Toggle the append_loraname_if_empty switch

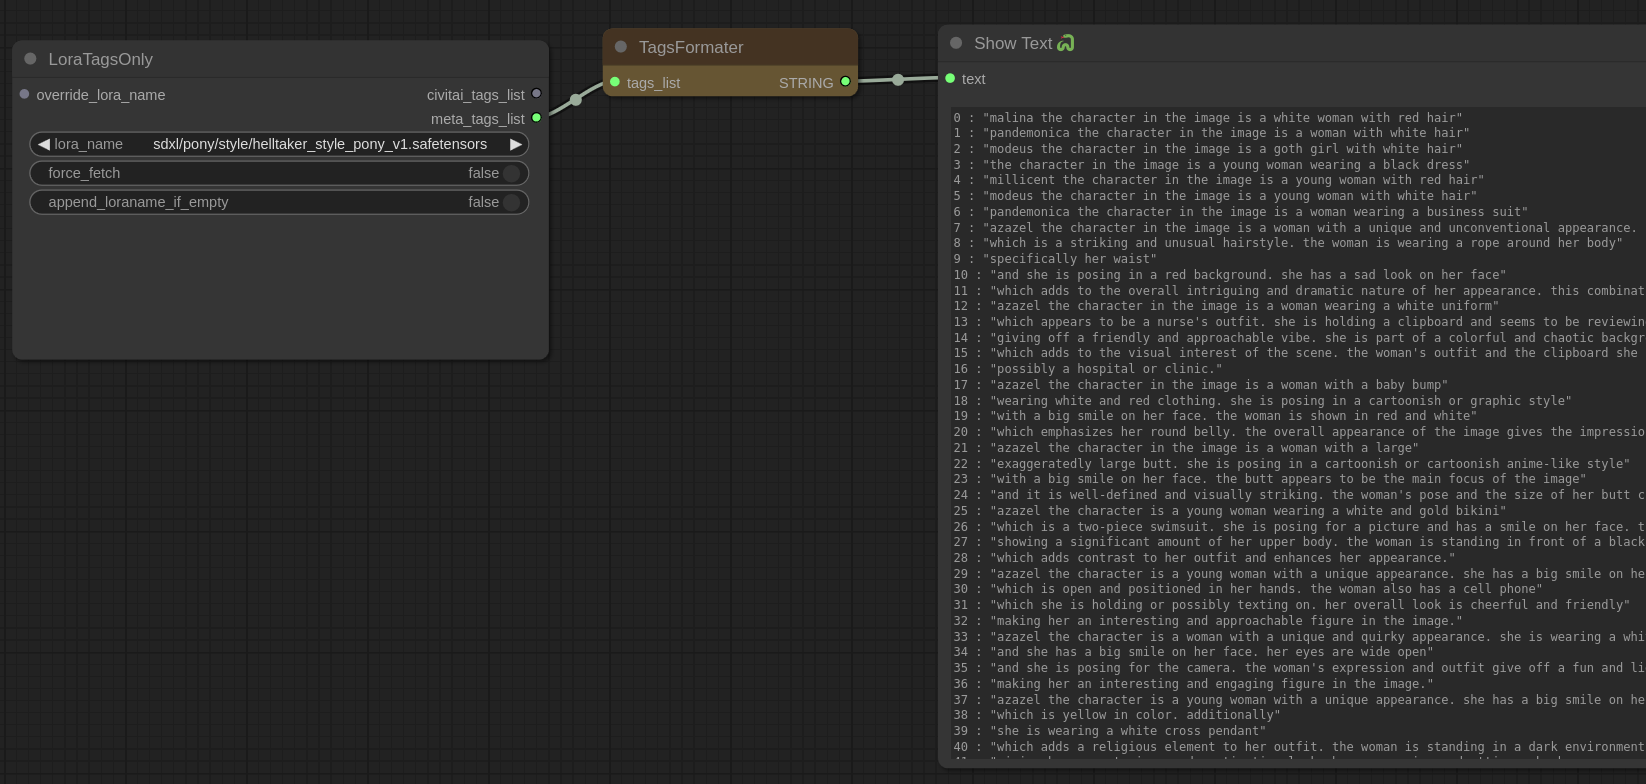[510, 202]
